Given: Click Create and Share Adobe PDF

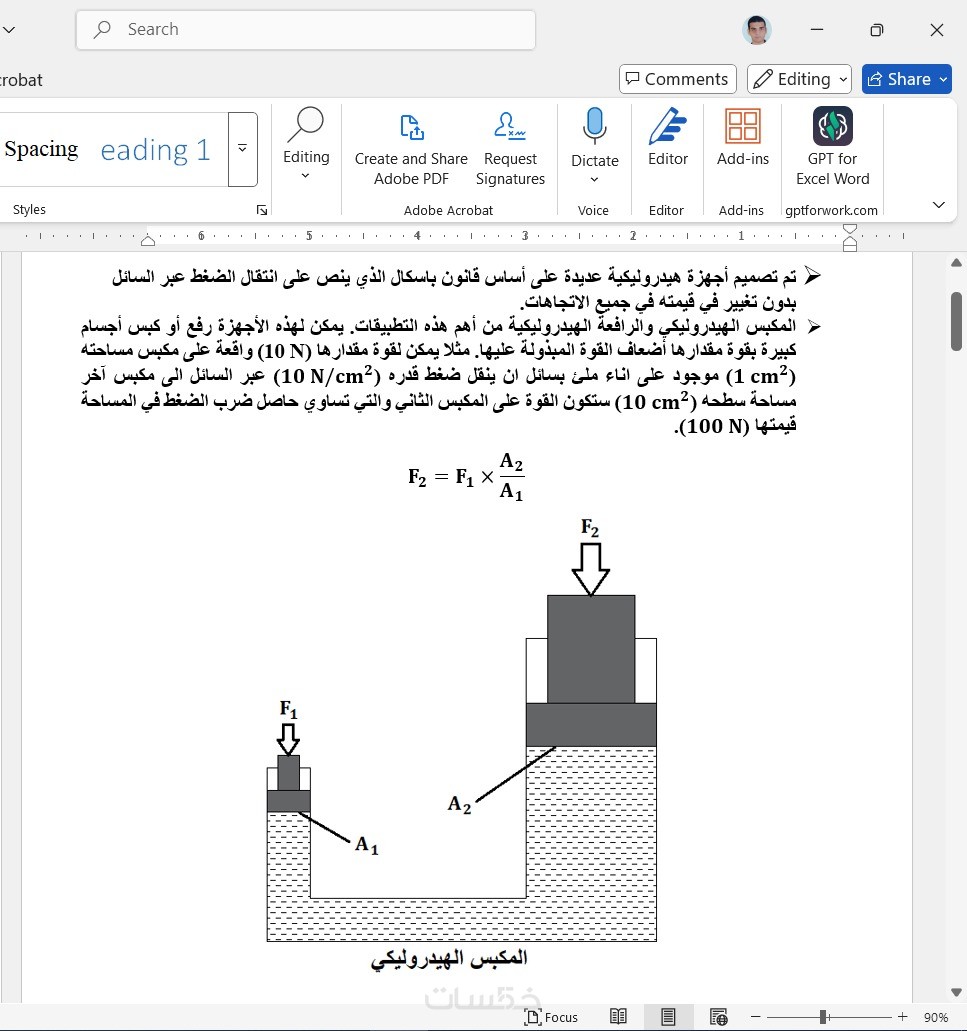Looking at the screenshot, I should (x=411, y=148).
